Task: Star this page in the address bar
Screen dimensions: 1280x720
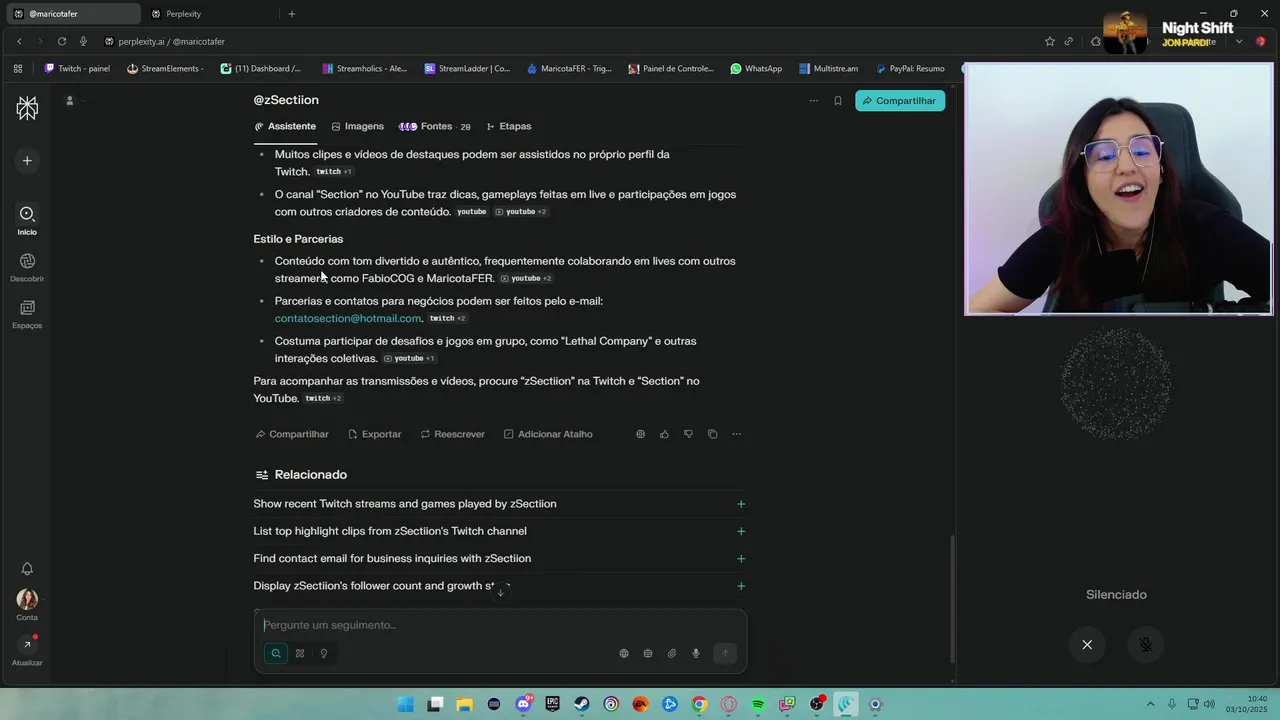Action: [1050, 41]
